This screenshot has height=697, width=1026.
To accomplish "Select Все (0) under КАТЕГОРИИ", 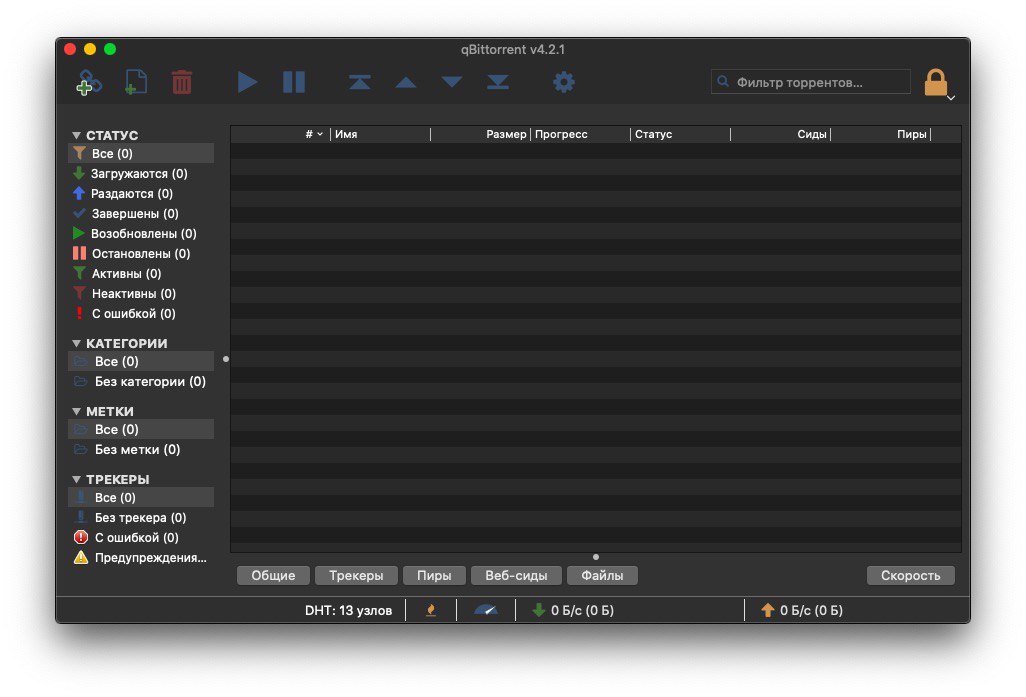I will [141, 361].
